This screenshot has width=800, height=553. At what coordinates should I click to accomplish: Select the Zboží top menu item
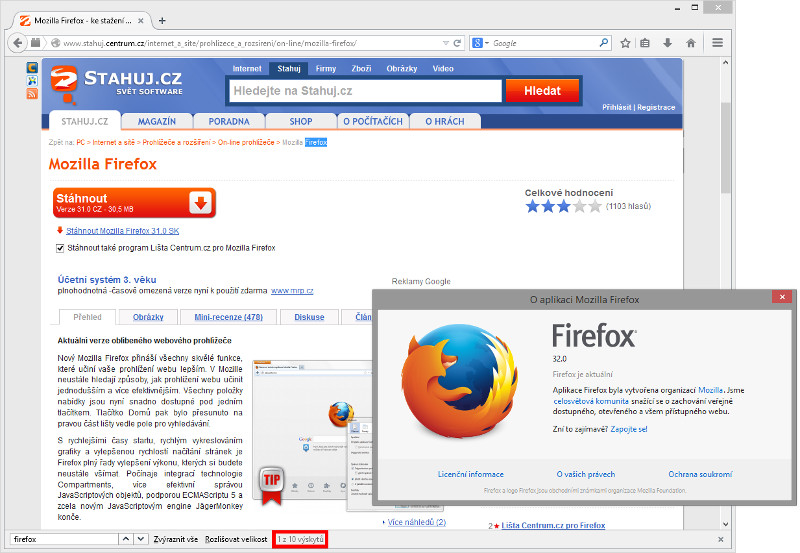coord(361,68)
